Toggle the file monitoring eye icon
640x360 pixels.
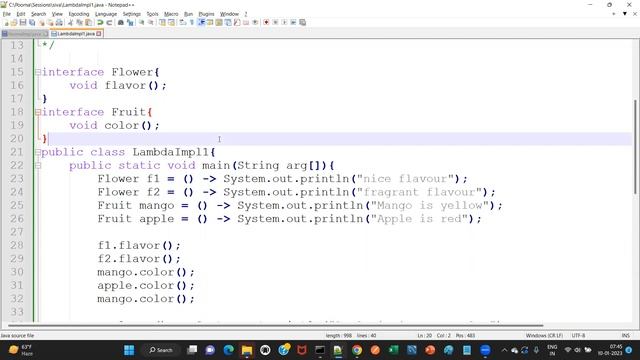[x=255, y=22]
